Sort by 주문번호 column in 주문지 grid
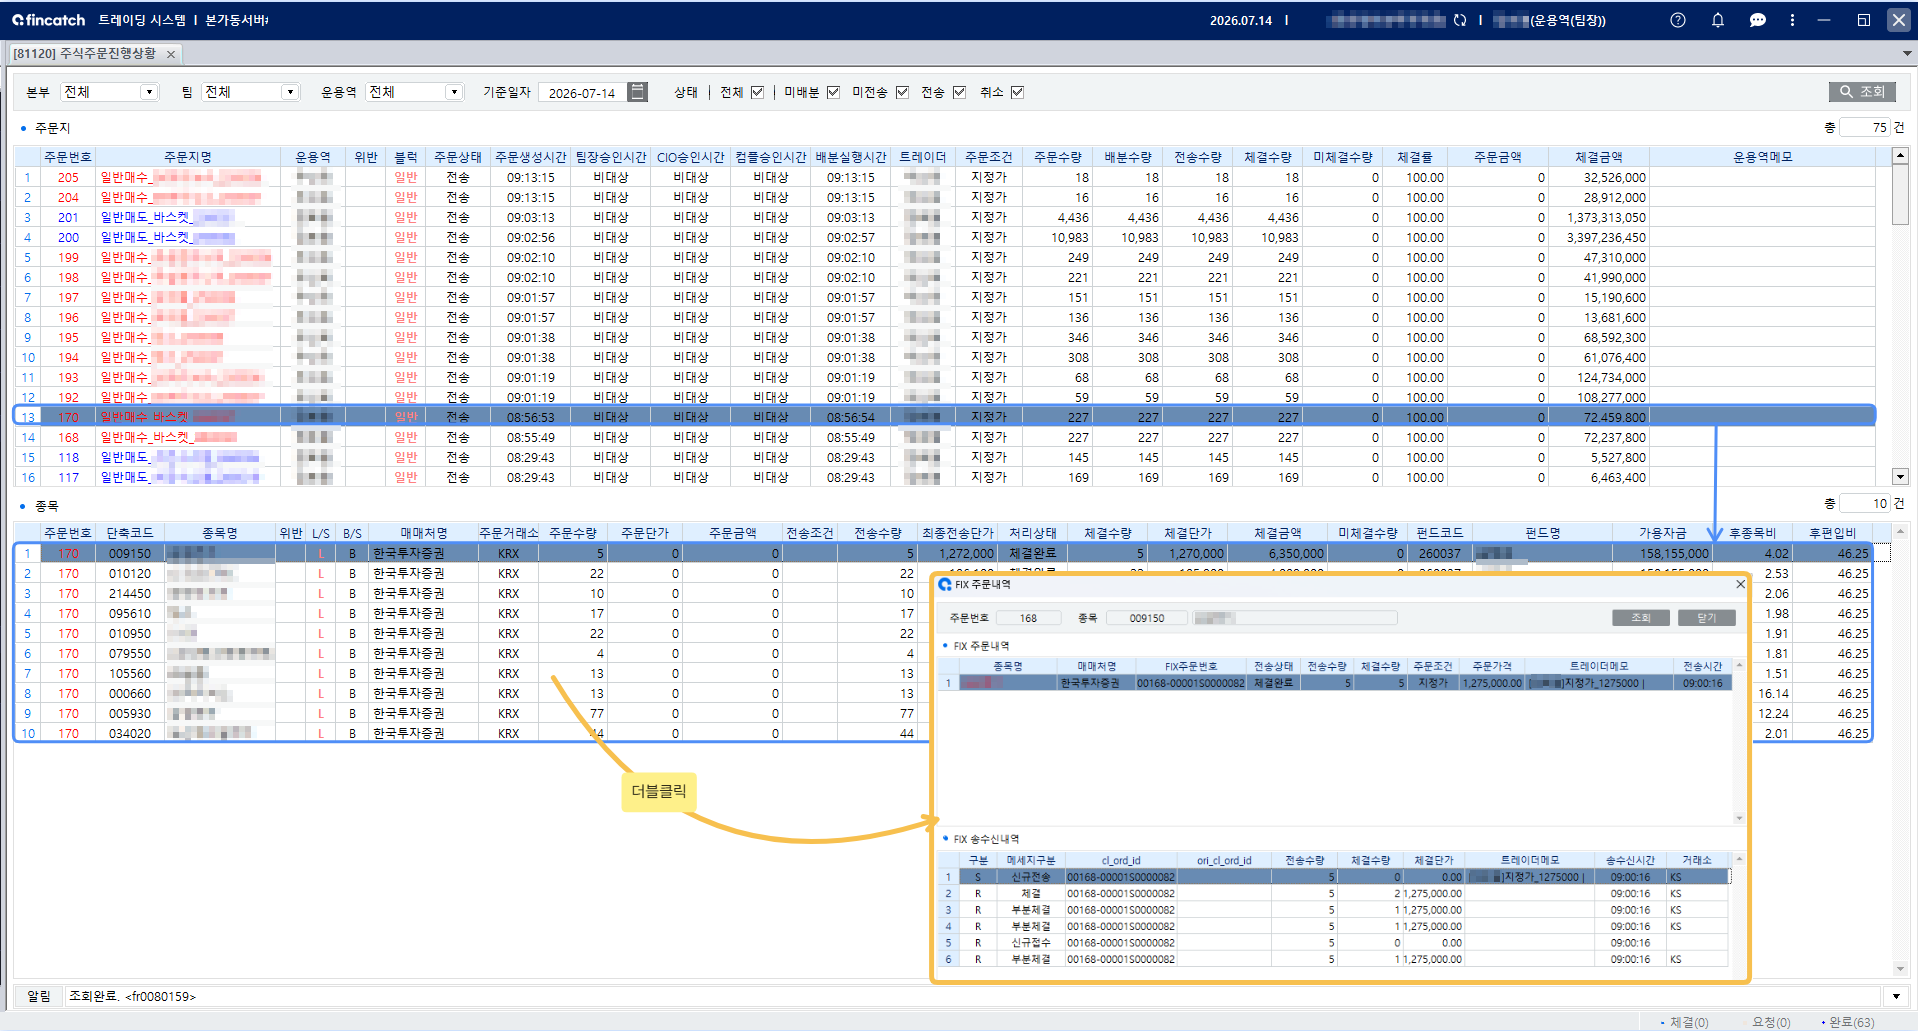The height and width of the screenshot is (1031, 1918). 68,157
